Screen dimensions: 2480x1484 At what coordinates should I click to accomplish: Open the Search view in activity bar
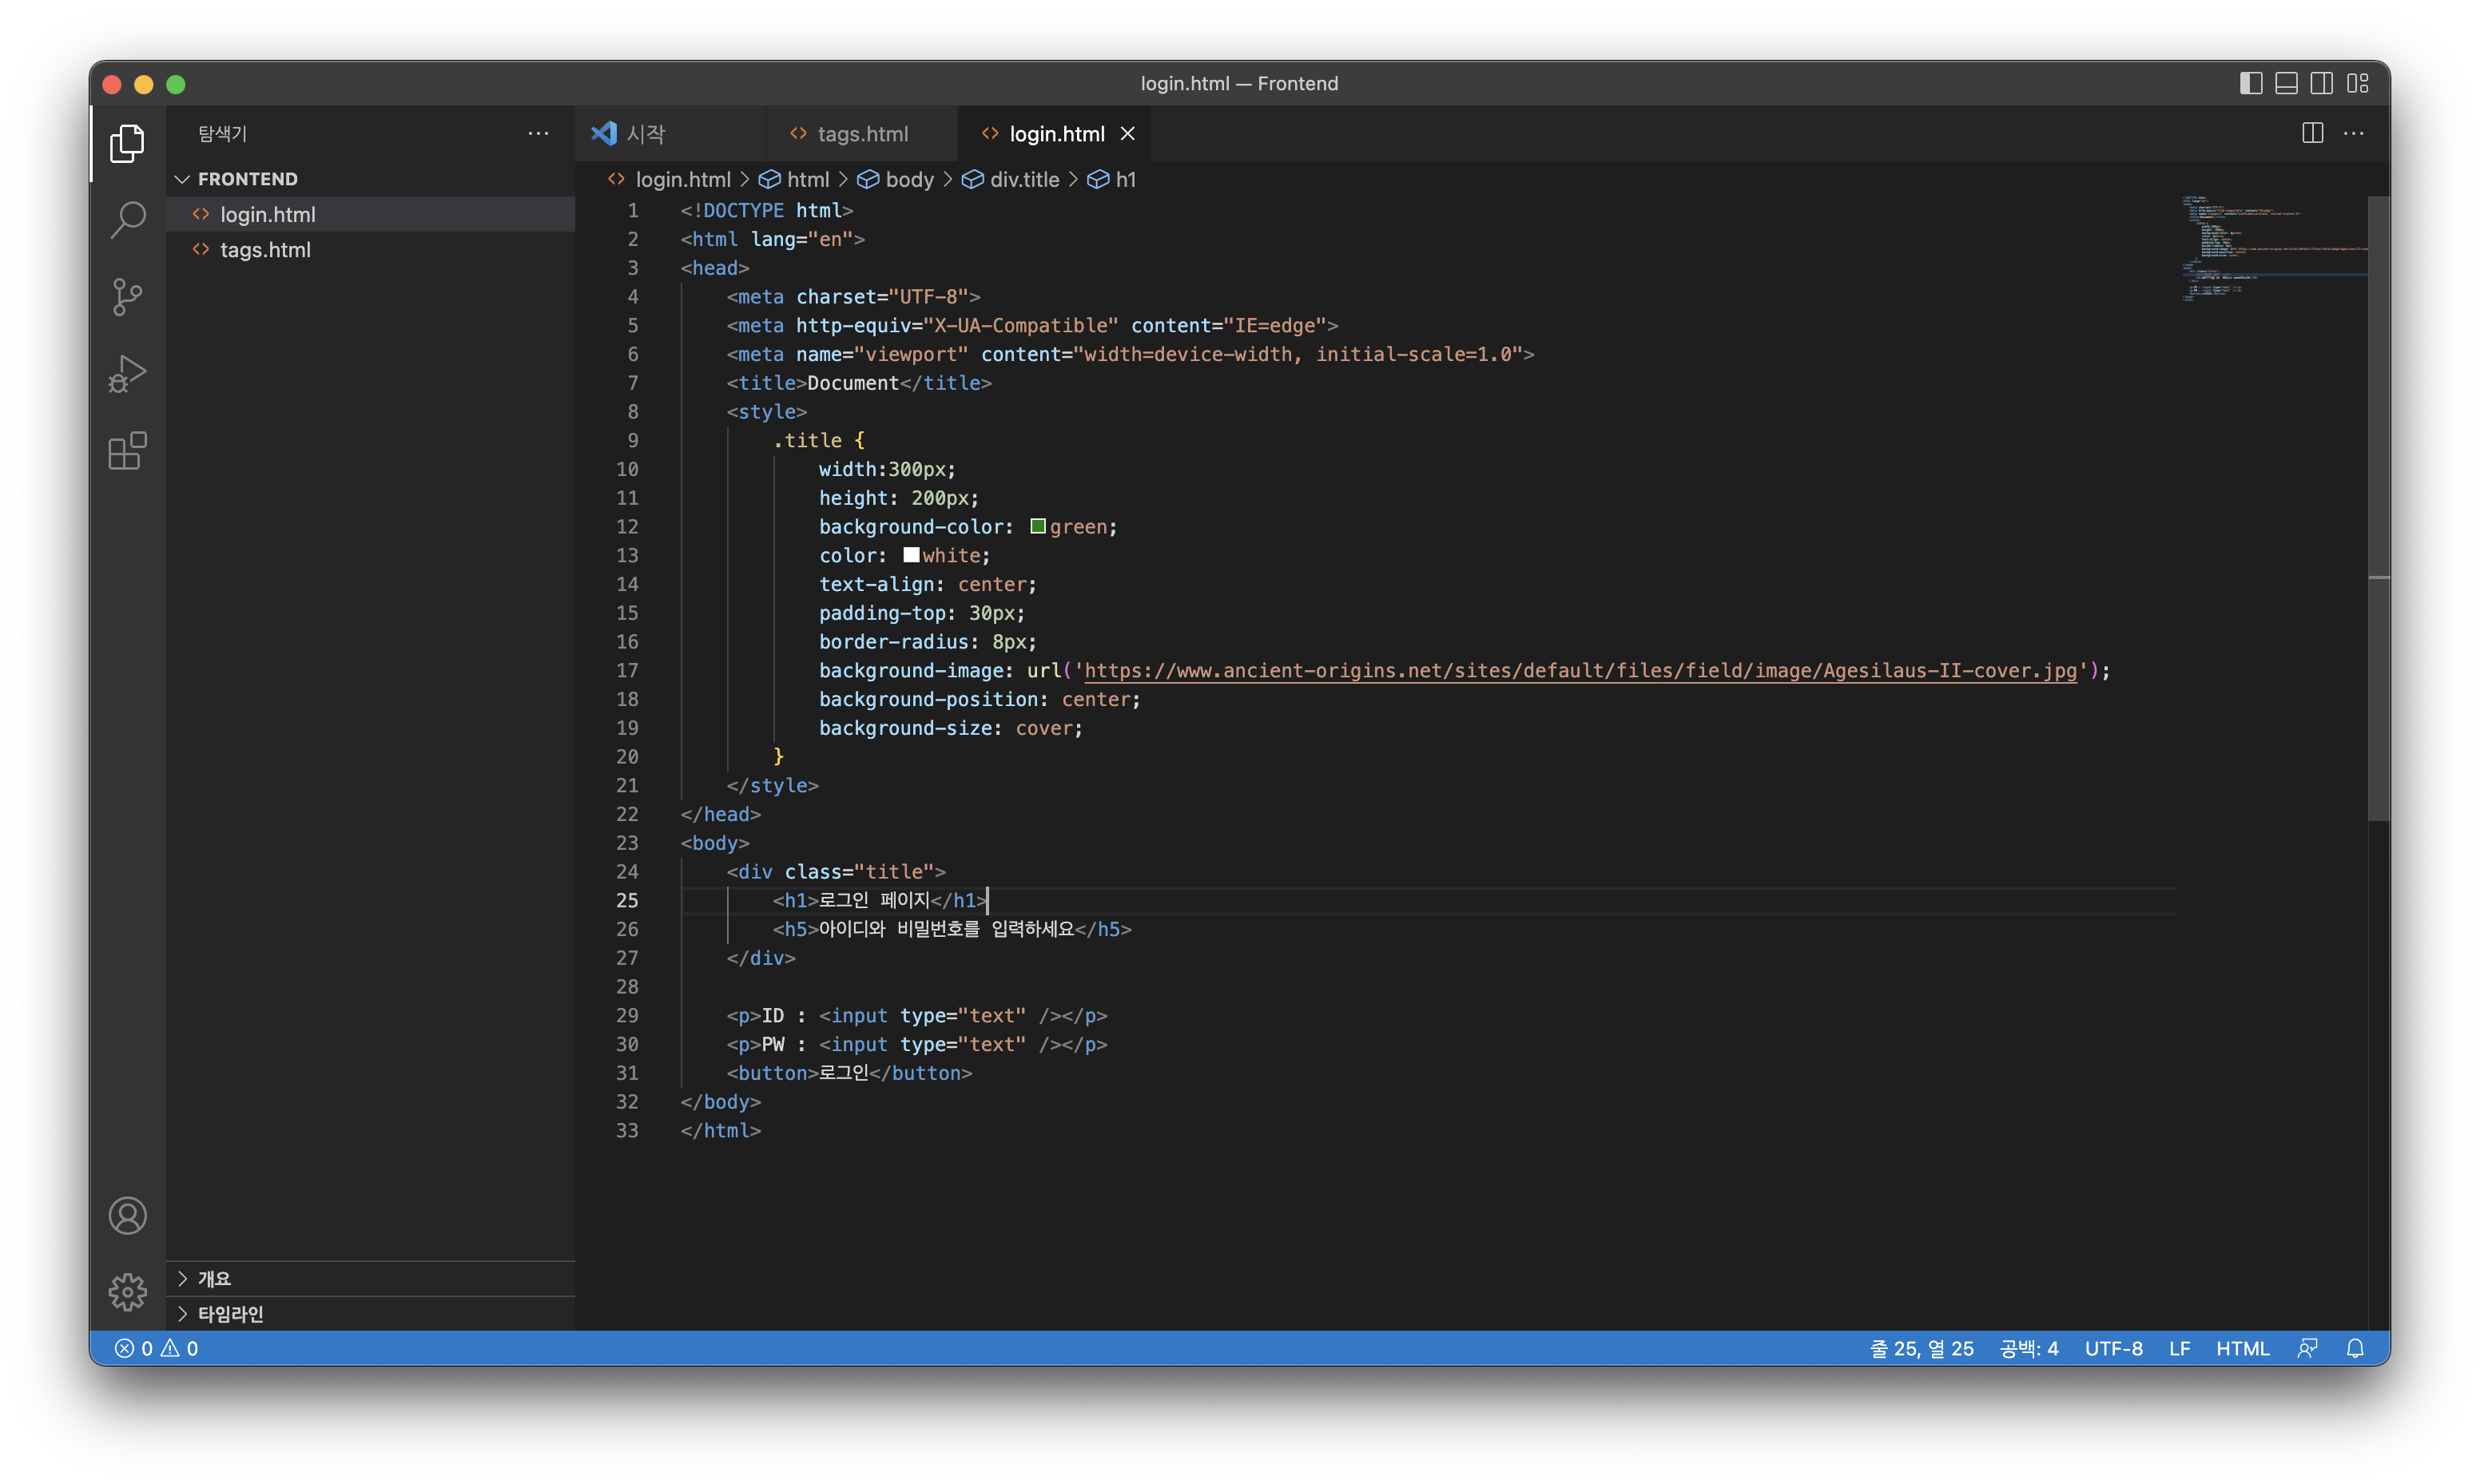127,219
